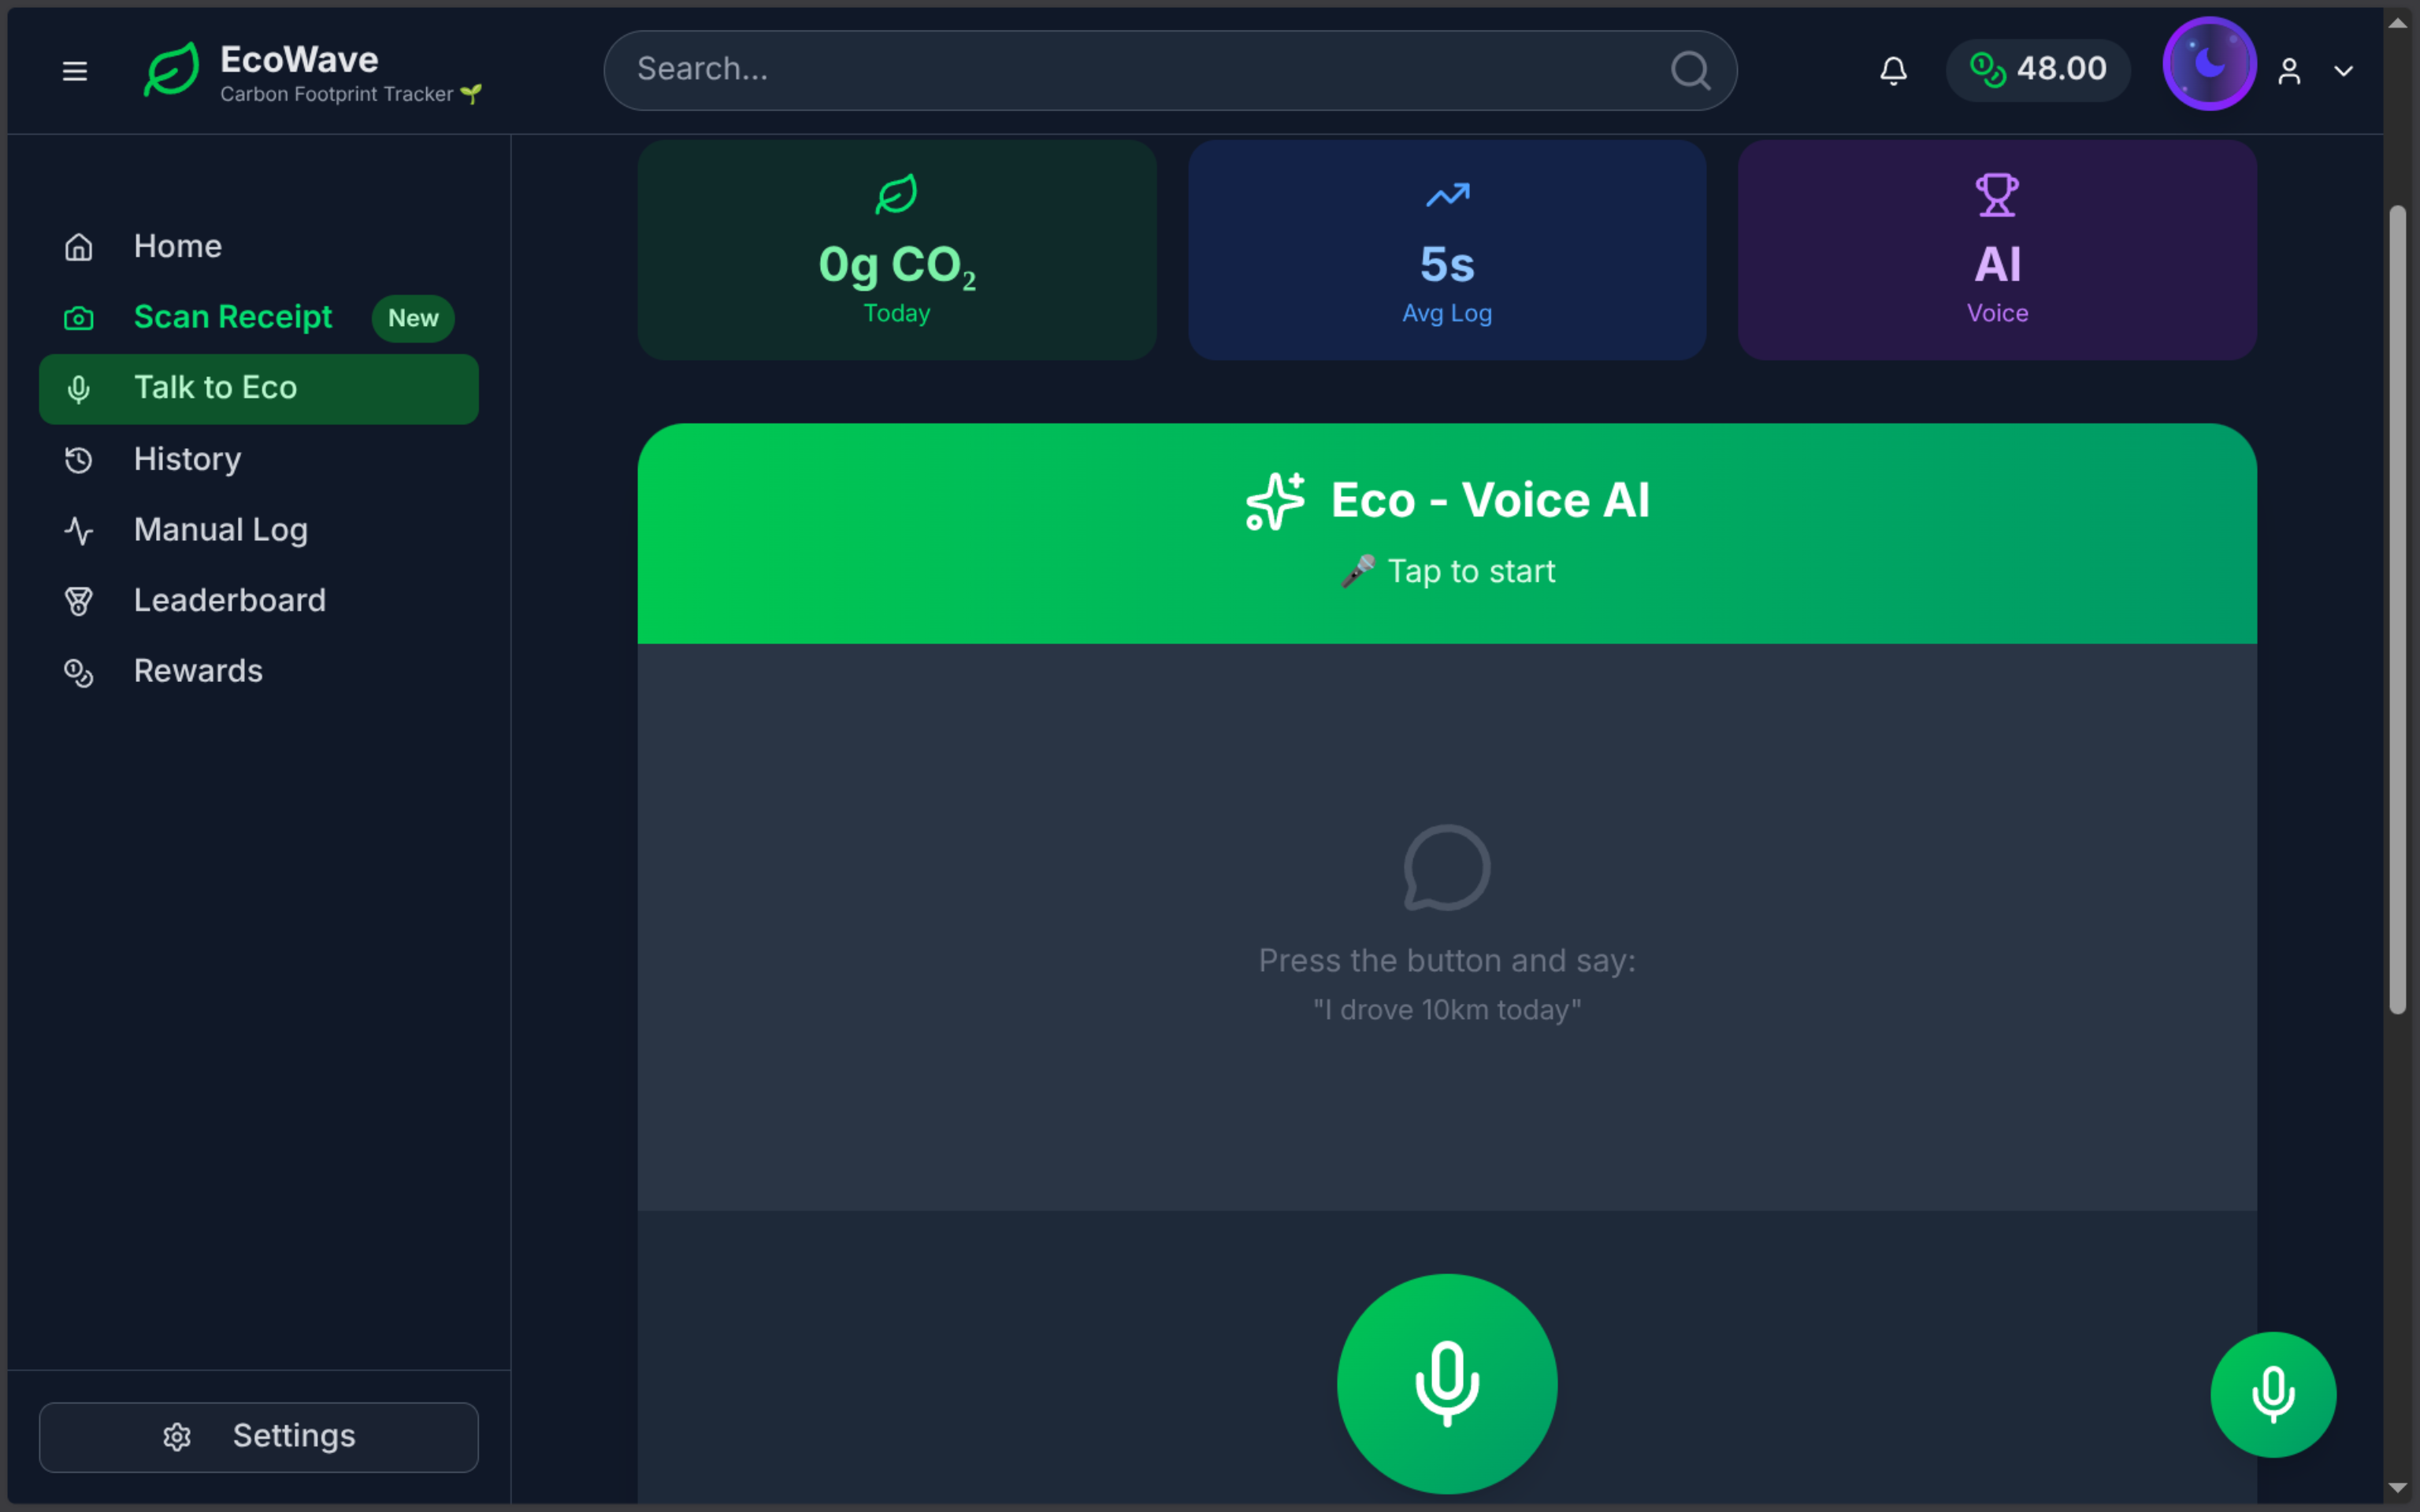Click the search magnifier icon
The width and height of the screenshot is (2420, 1512).
pos(1690,70)
